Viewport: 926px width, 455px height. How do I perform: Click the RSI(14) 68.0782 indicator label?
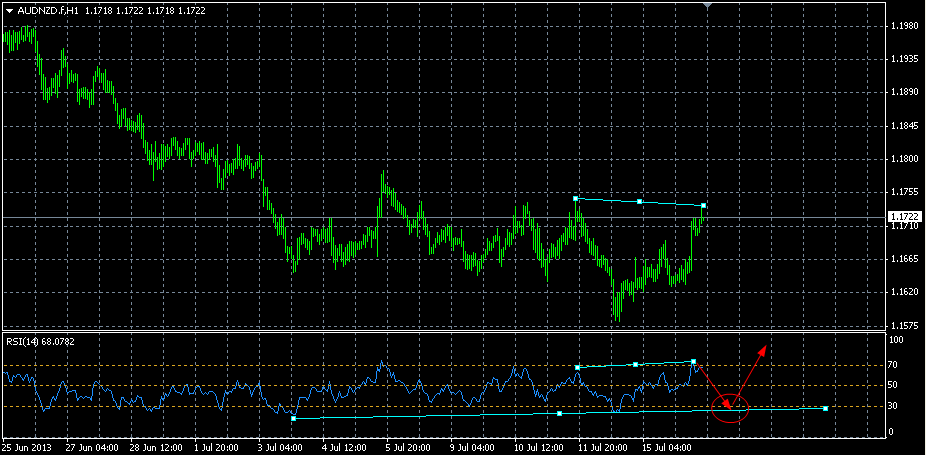click(40, 341)
